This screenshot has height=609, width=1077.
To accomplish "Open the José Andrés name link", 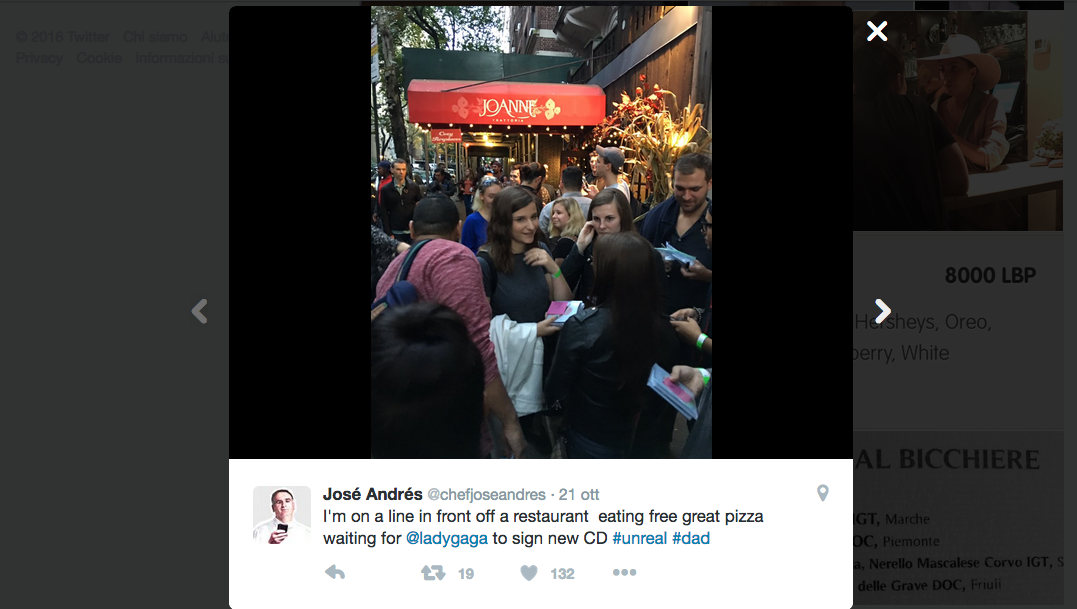I will 372,494.
